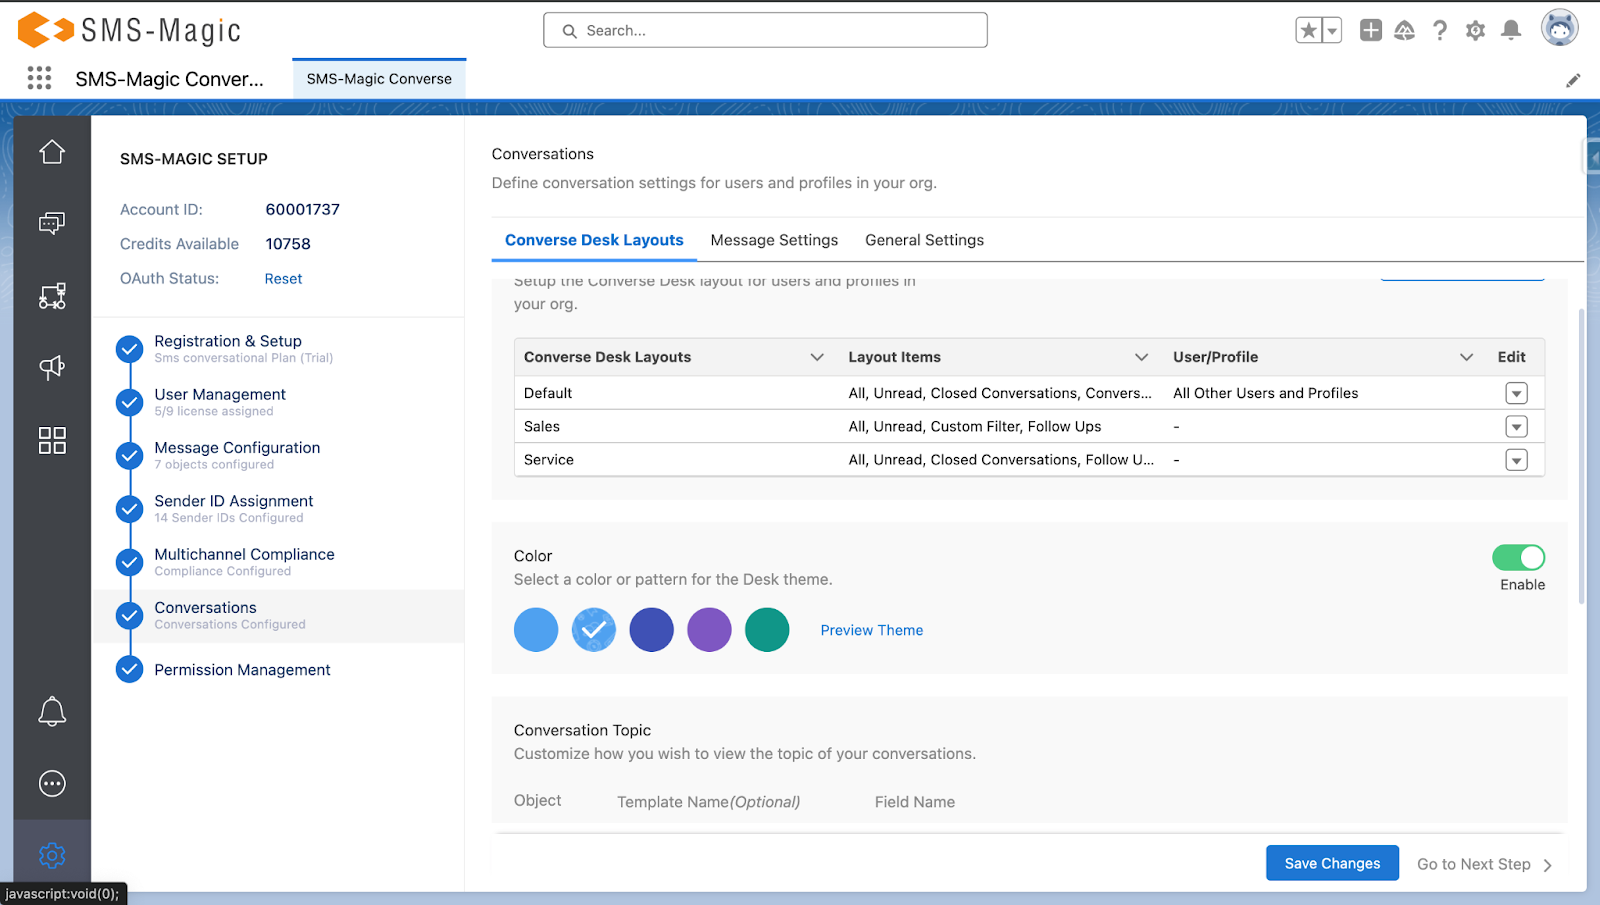Image resolution: width=1600 pixels, height=905 pixels.
Task: Open the more options ellipsis icon
Action: [x=52, y=783]
